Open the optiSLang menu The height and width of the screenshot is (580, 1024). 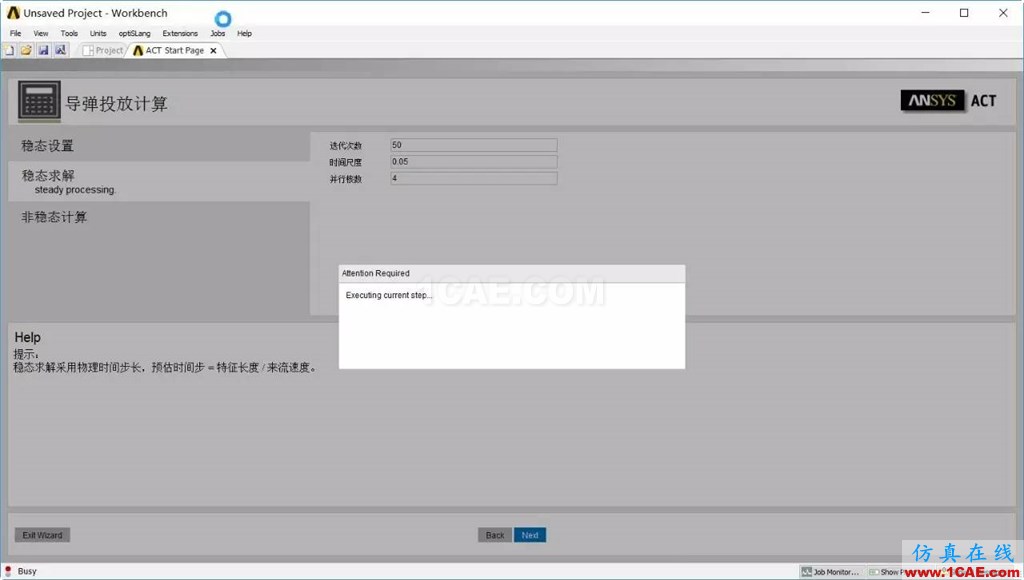(135, 33)
